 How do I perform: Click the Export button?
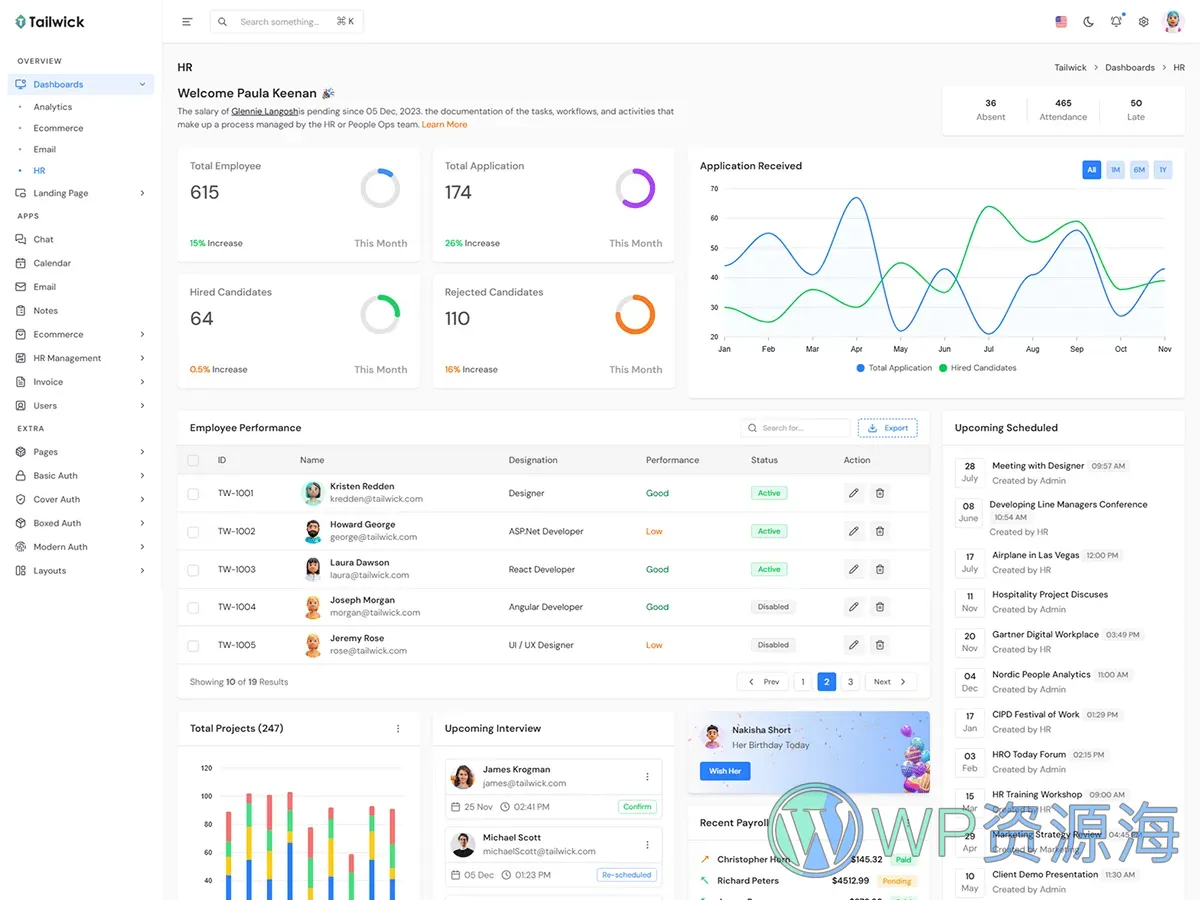click(x=888, y=428)
